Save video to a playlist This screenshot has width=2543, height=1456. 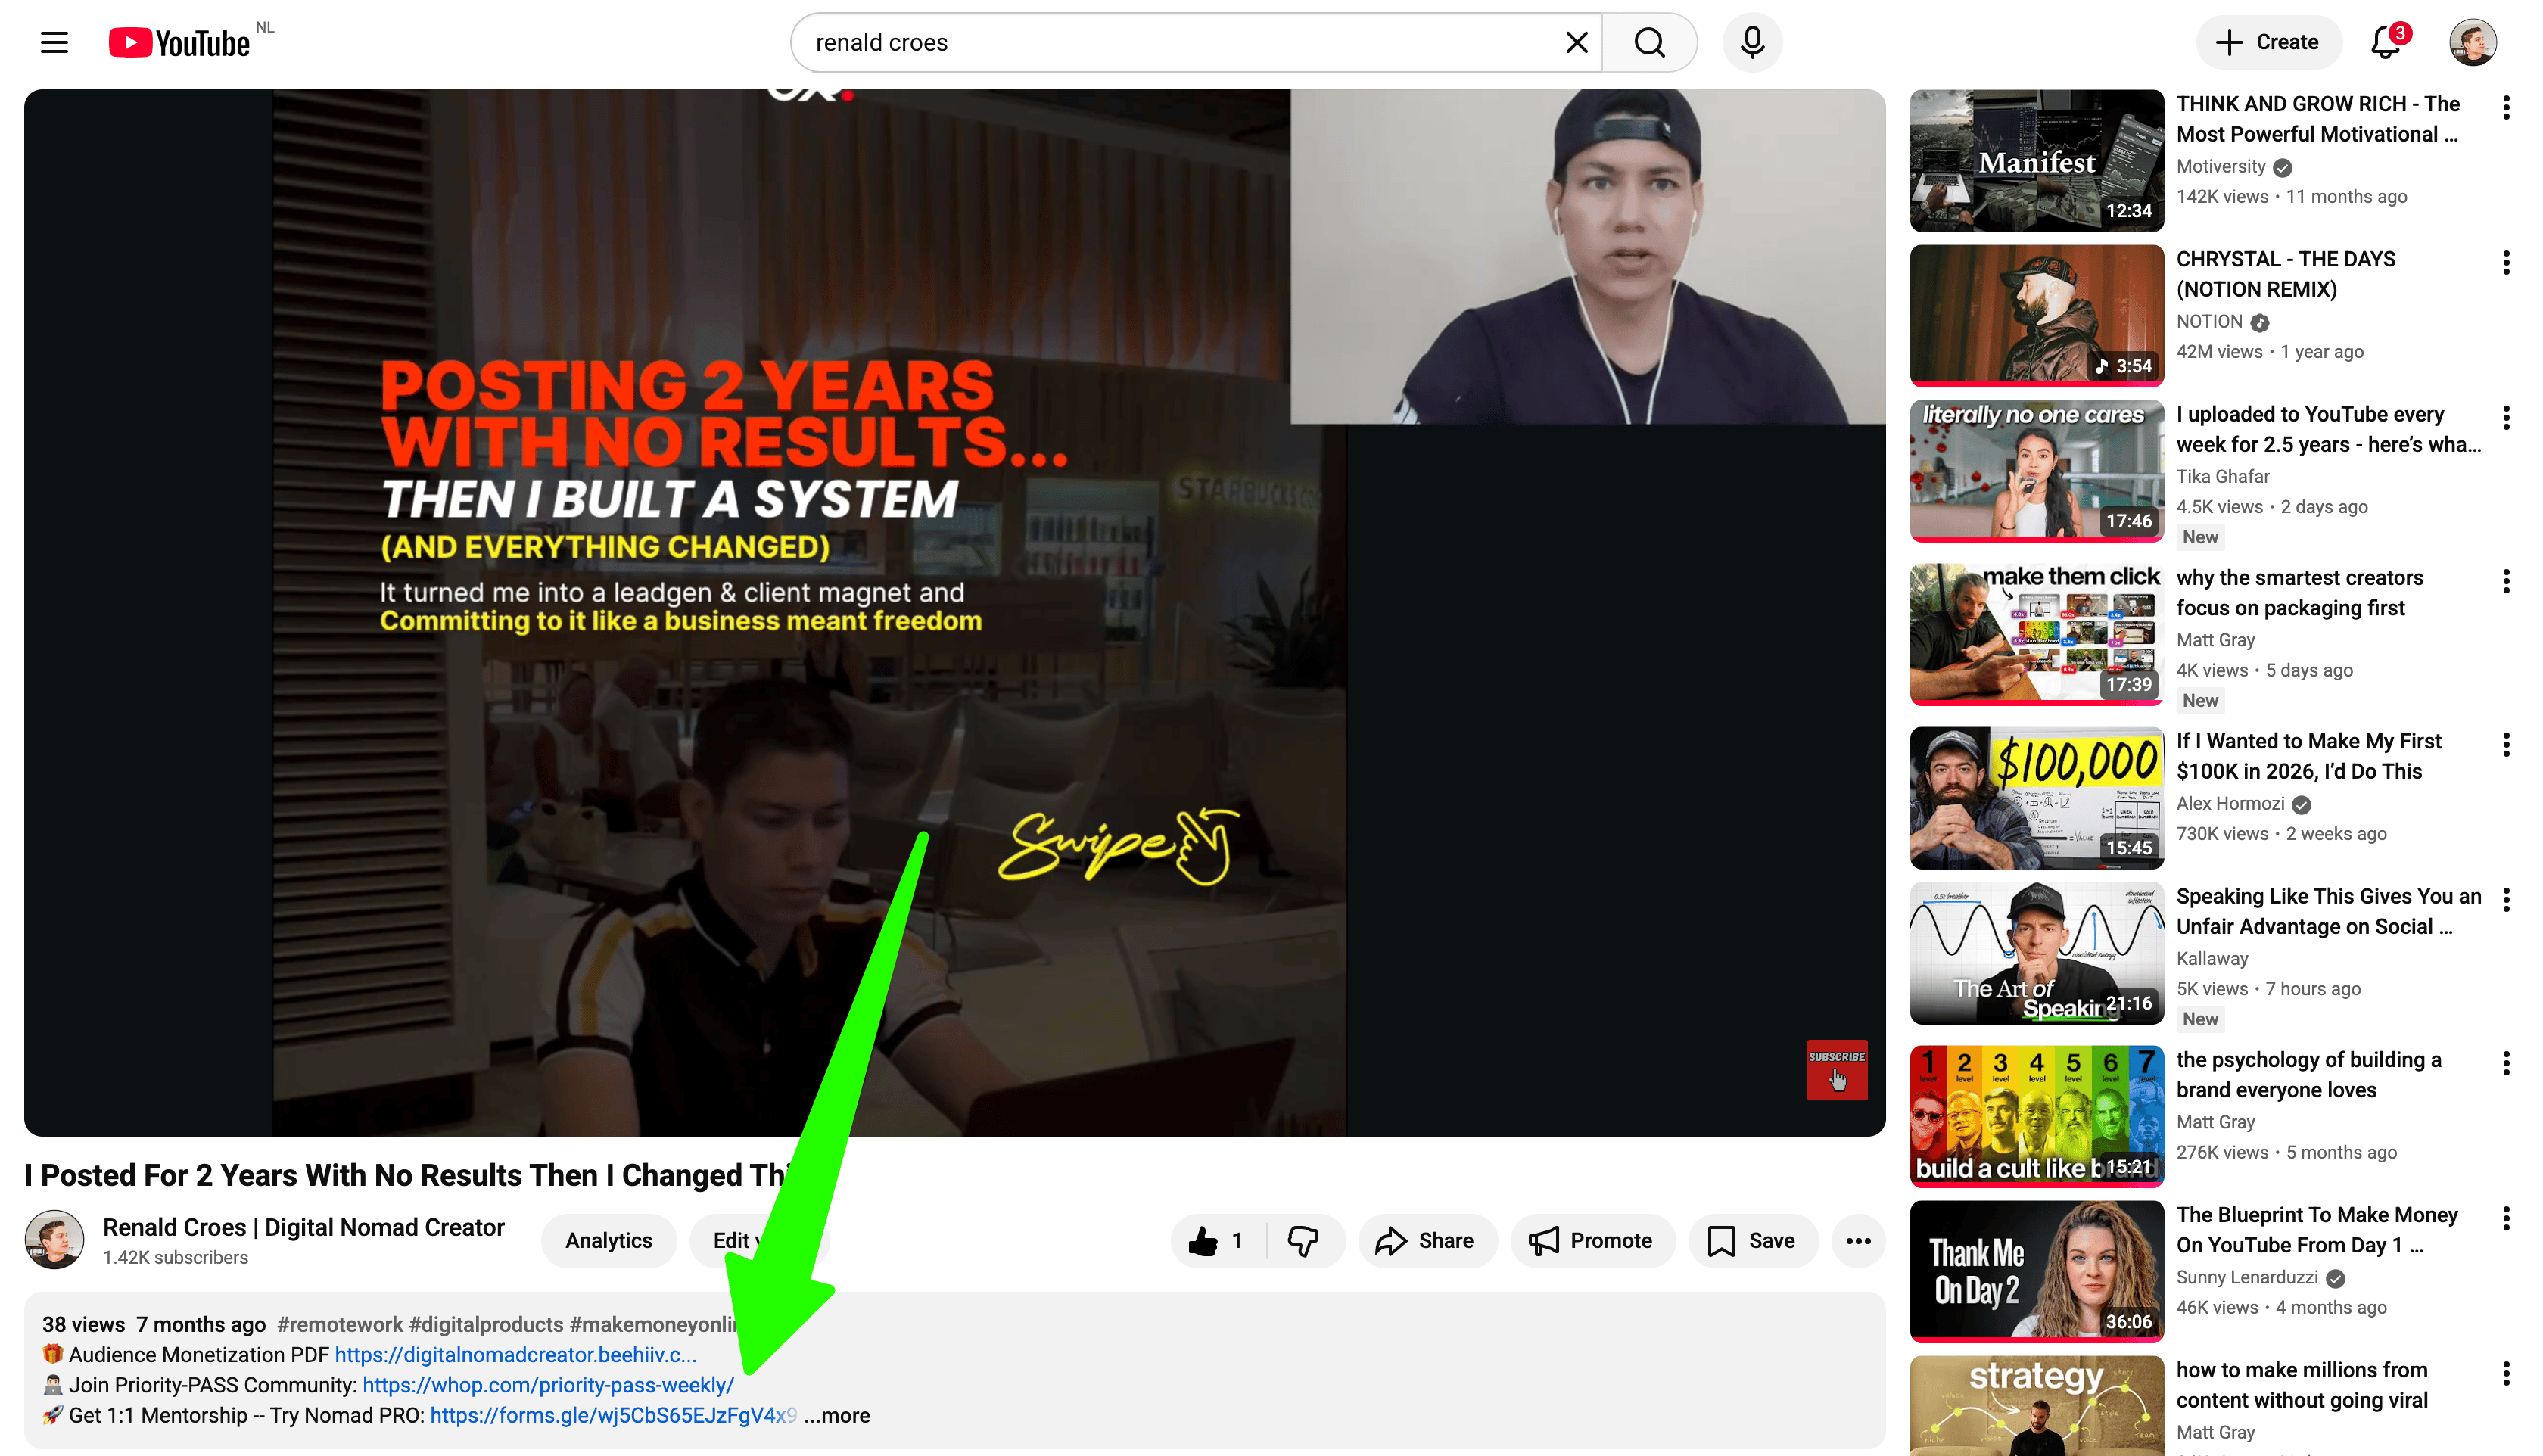coord(1752,1241)
